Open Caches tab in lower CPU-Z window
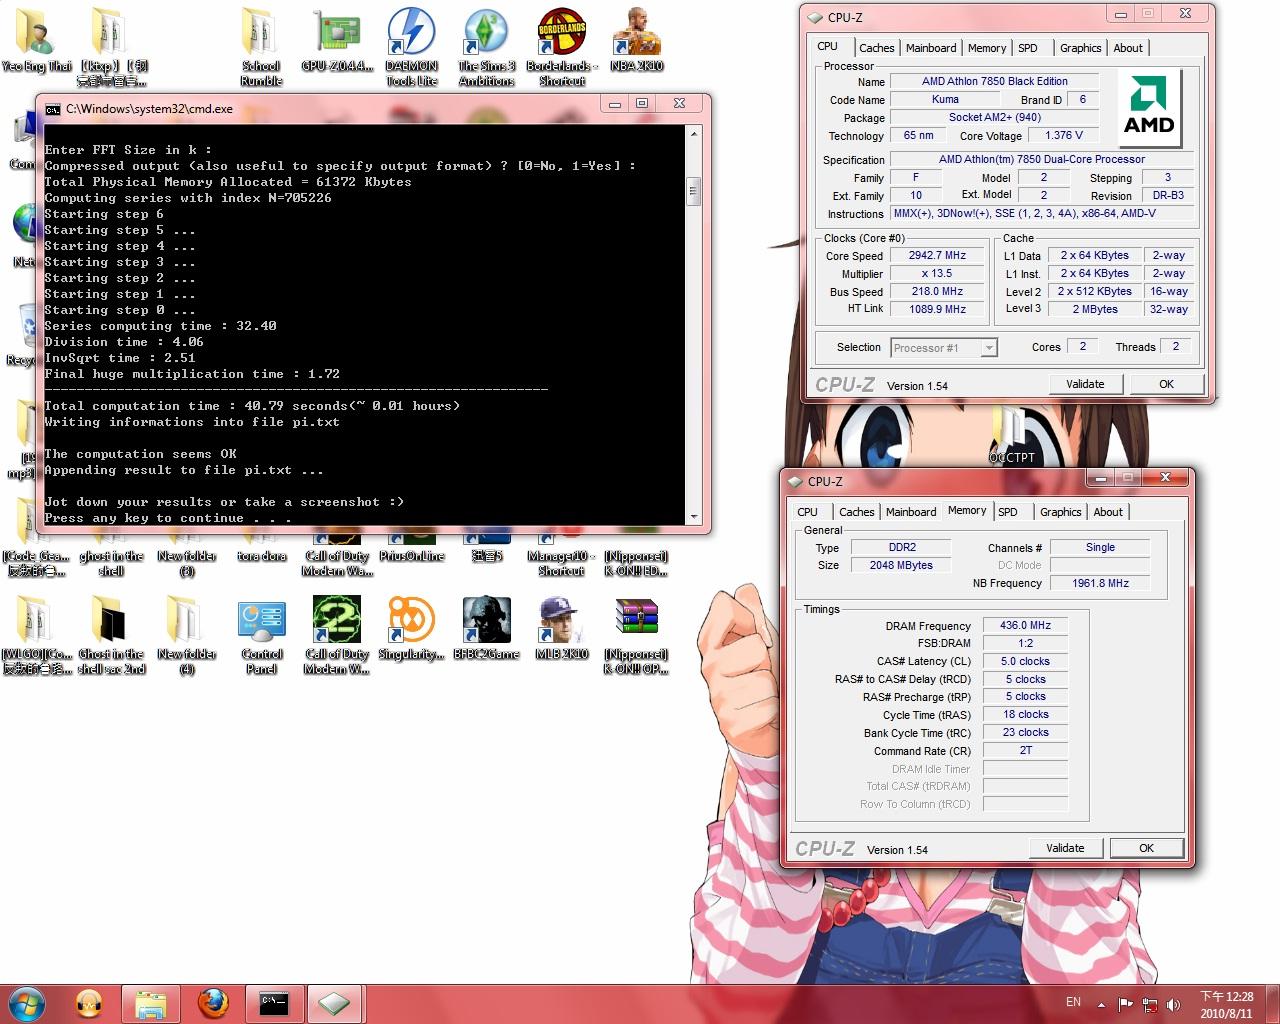 click(856, 512)
